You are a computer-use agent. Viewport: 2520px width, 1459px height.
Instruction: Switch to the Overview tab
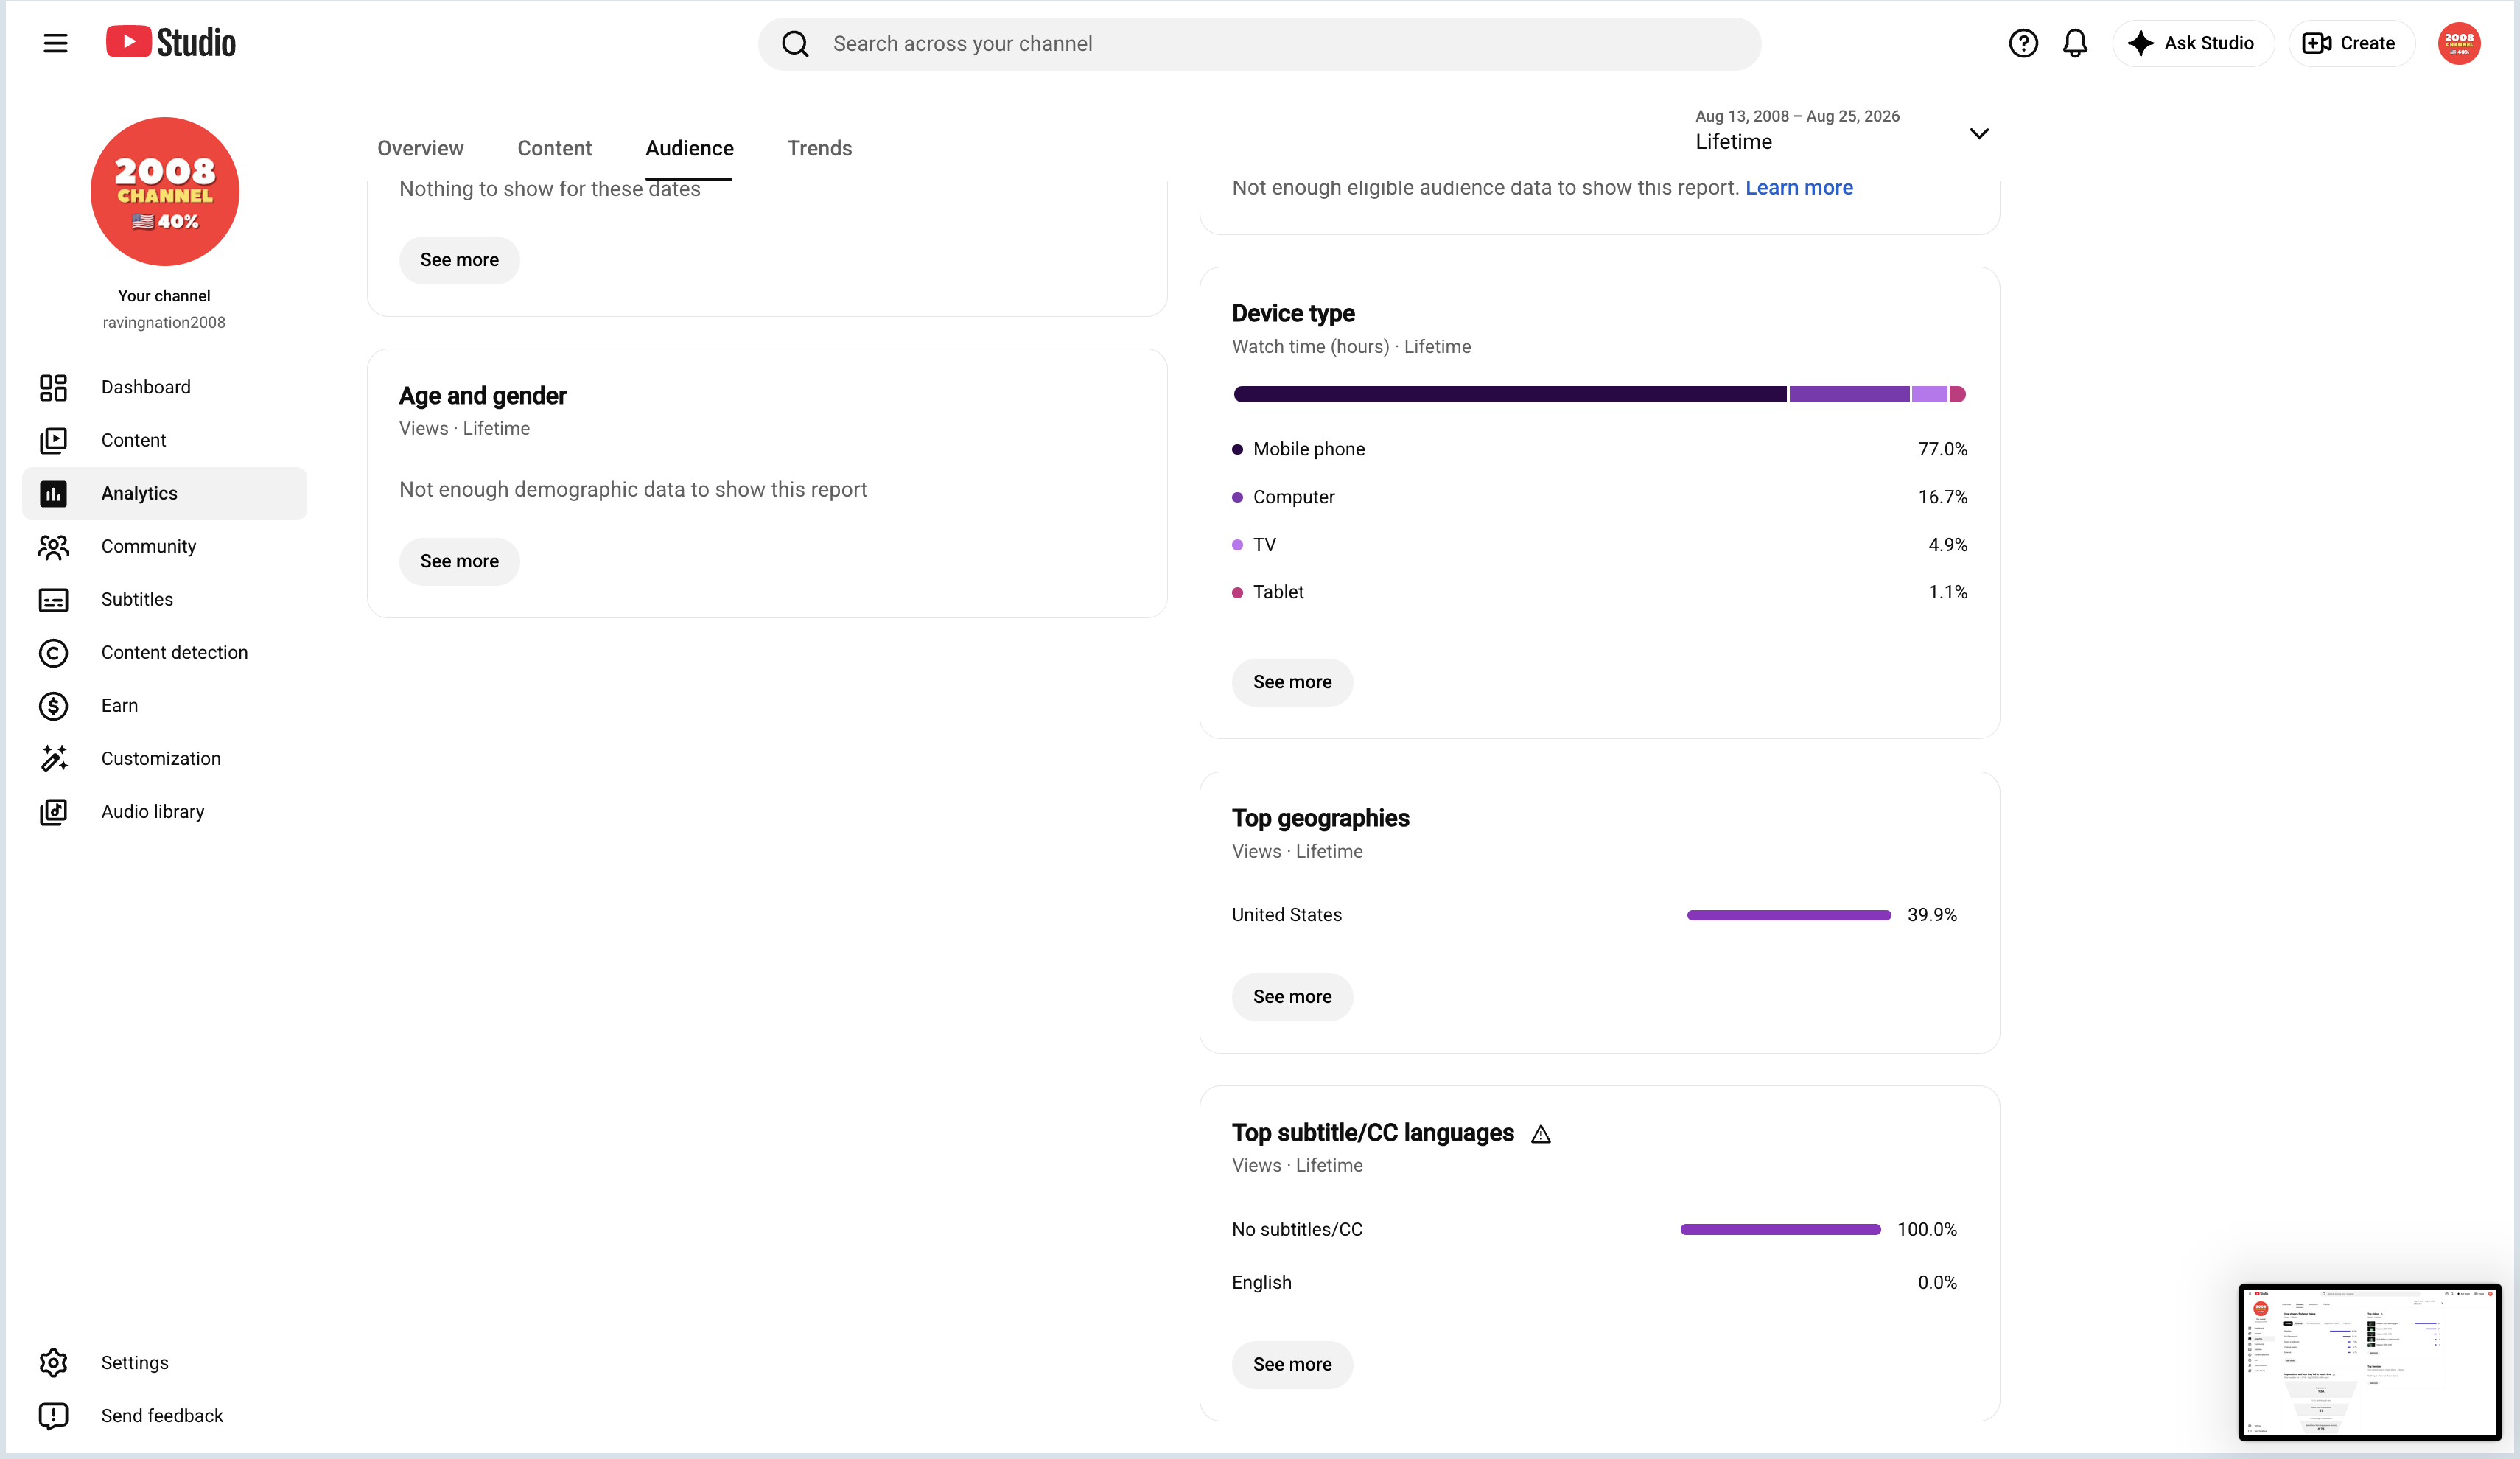pos(420,148)
